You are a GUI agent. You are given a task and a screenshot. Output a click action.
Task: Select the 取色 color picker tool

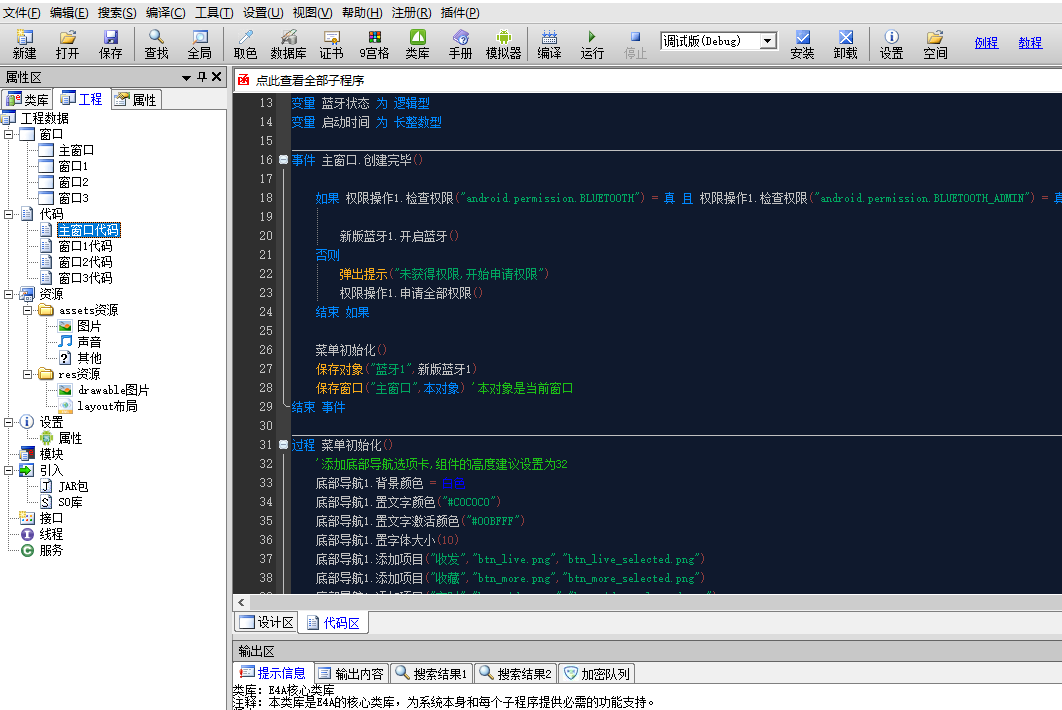pos(245,44)
